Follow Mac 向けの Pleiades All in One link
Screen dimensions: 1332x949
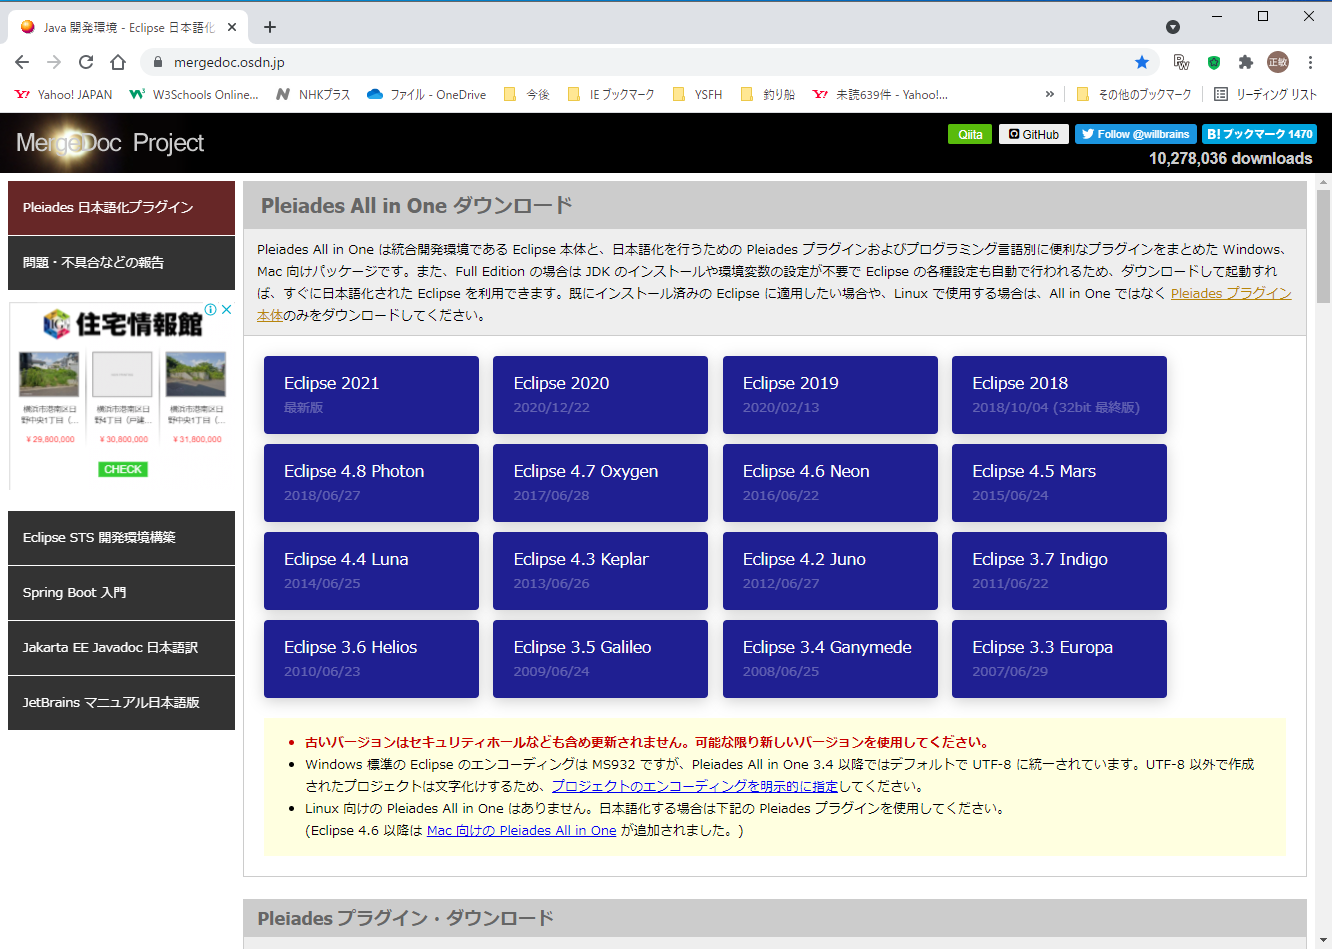(521, 830)
